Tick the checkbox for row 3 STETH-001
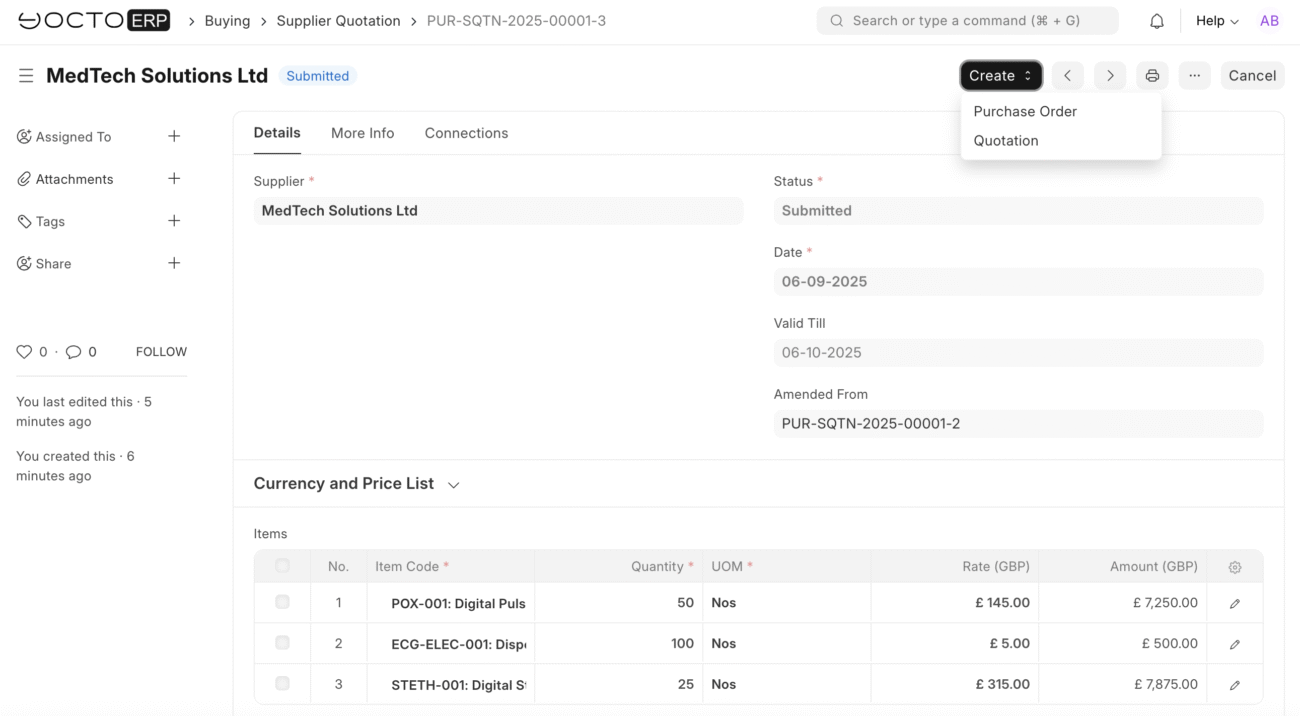 282,683
